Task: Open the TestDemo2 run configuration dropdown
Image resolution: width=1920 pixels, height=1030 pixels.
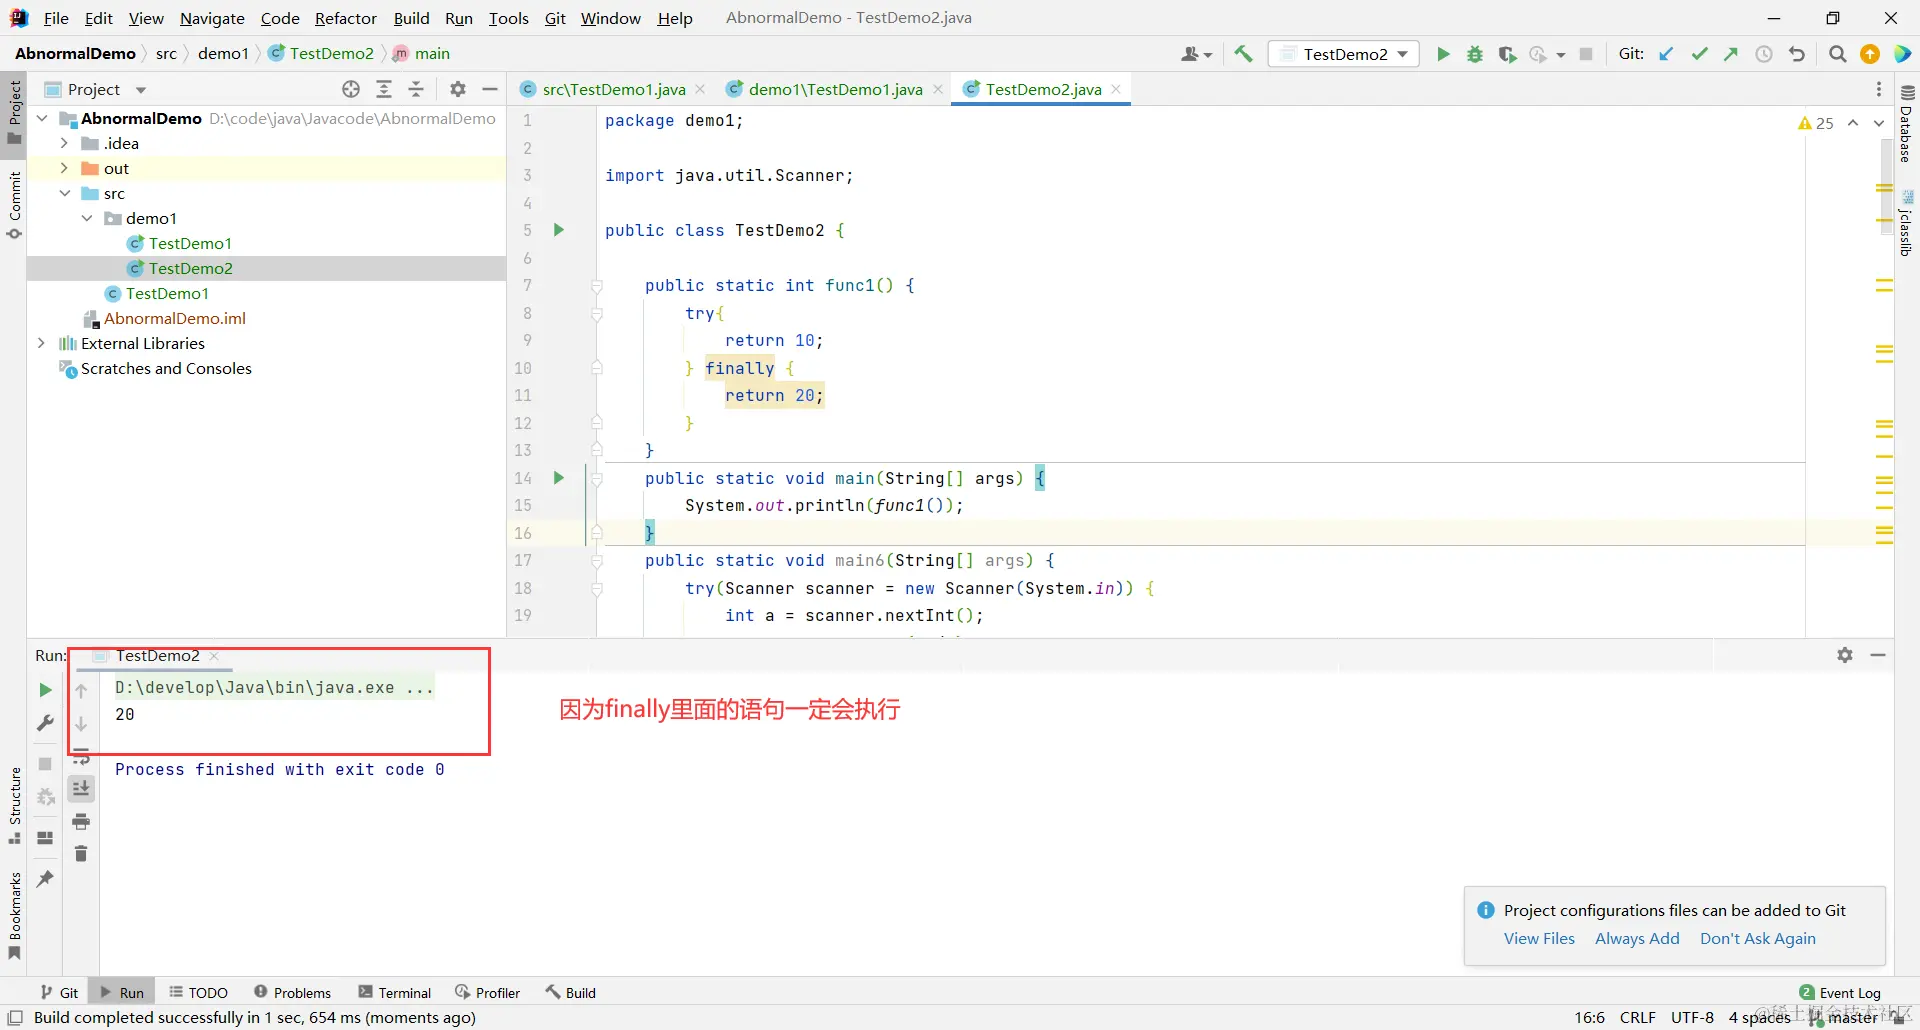Action: tap(1345, 54)
